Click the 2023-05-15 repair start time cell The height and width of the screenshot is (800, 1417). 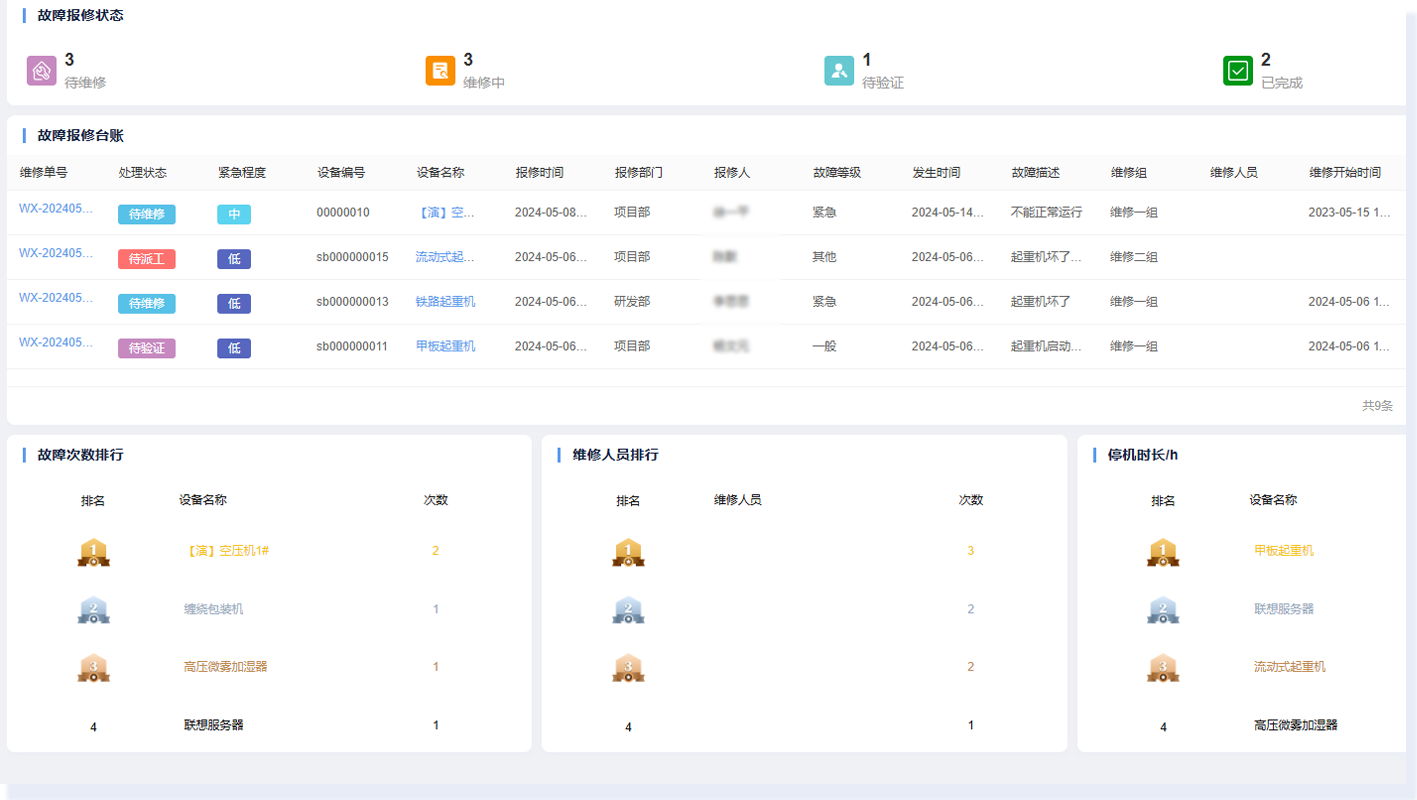(1350, 212)
